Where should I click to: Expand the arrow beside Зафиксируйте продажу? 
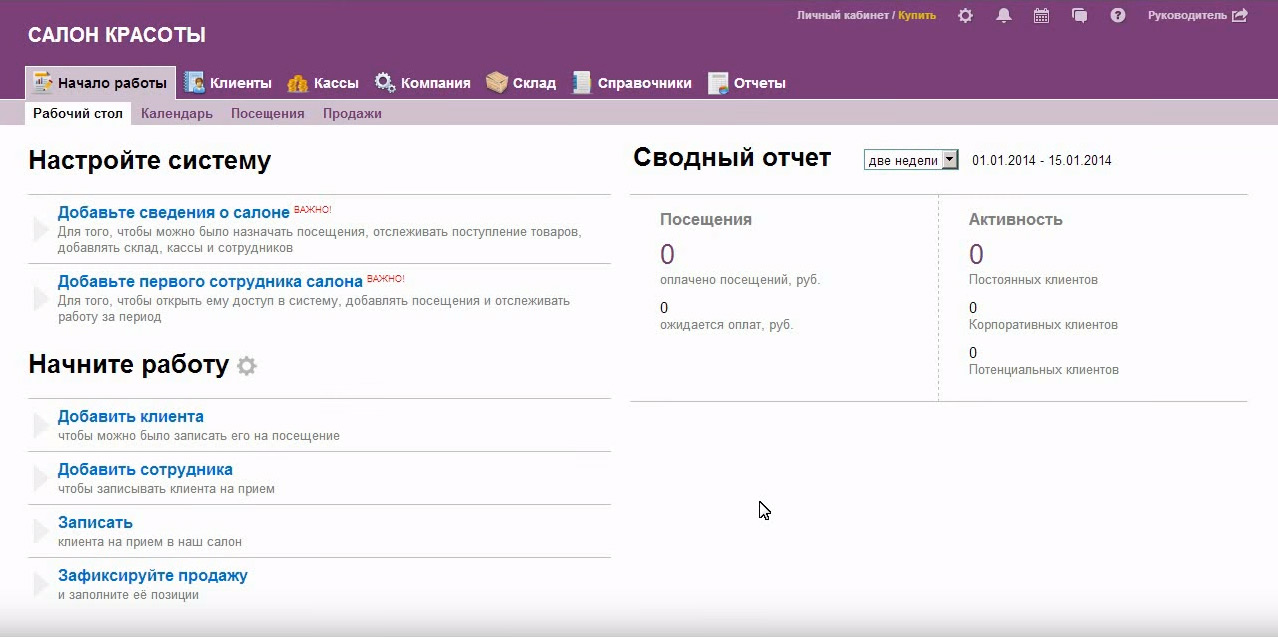click(40, 584)
